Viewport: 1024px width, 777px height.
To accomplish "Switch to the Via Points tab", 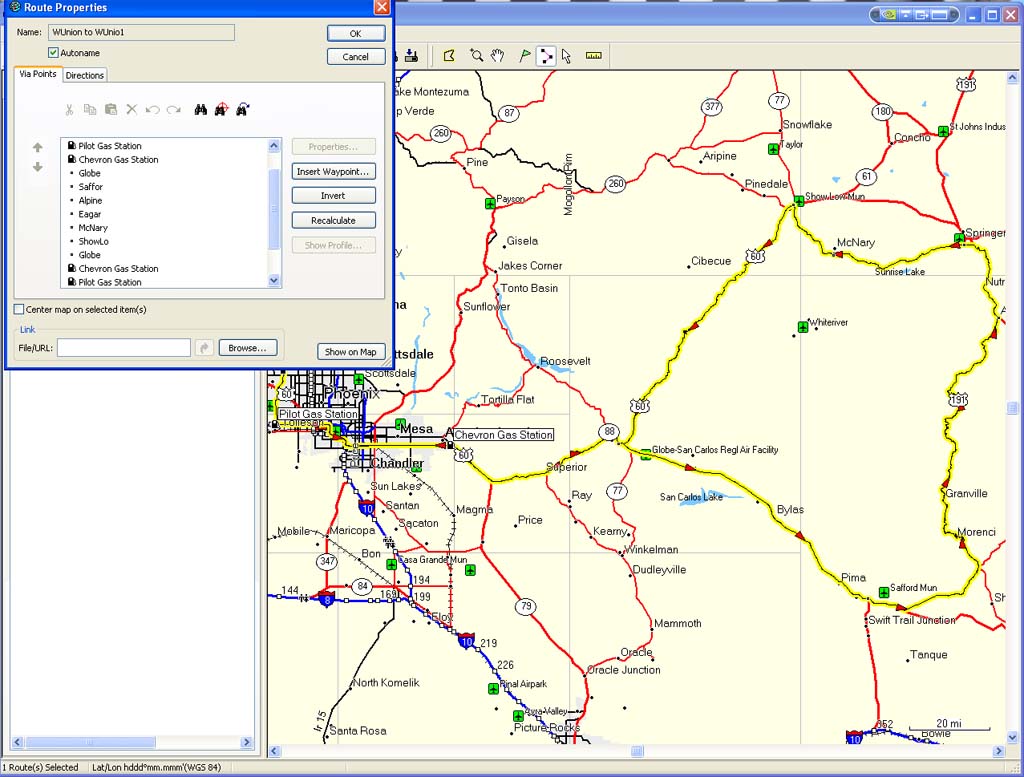I will pos(38,74).
